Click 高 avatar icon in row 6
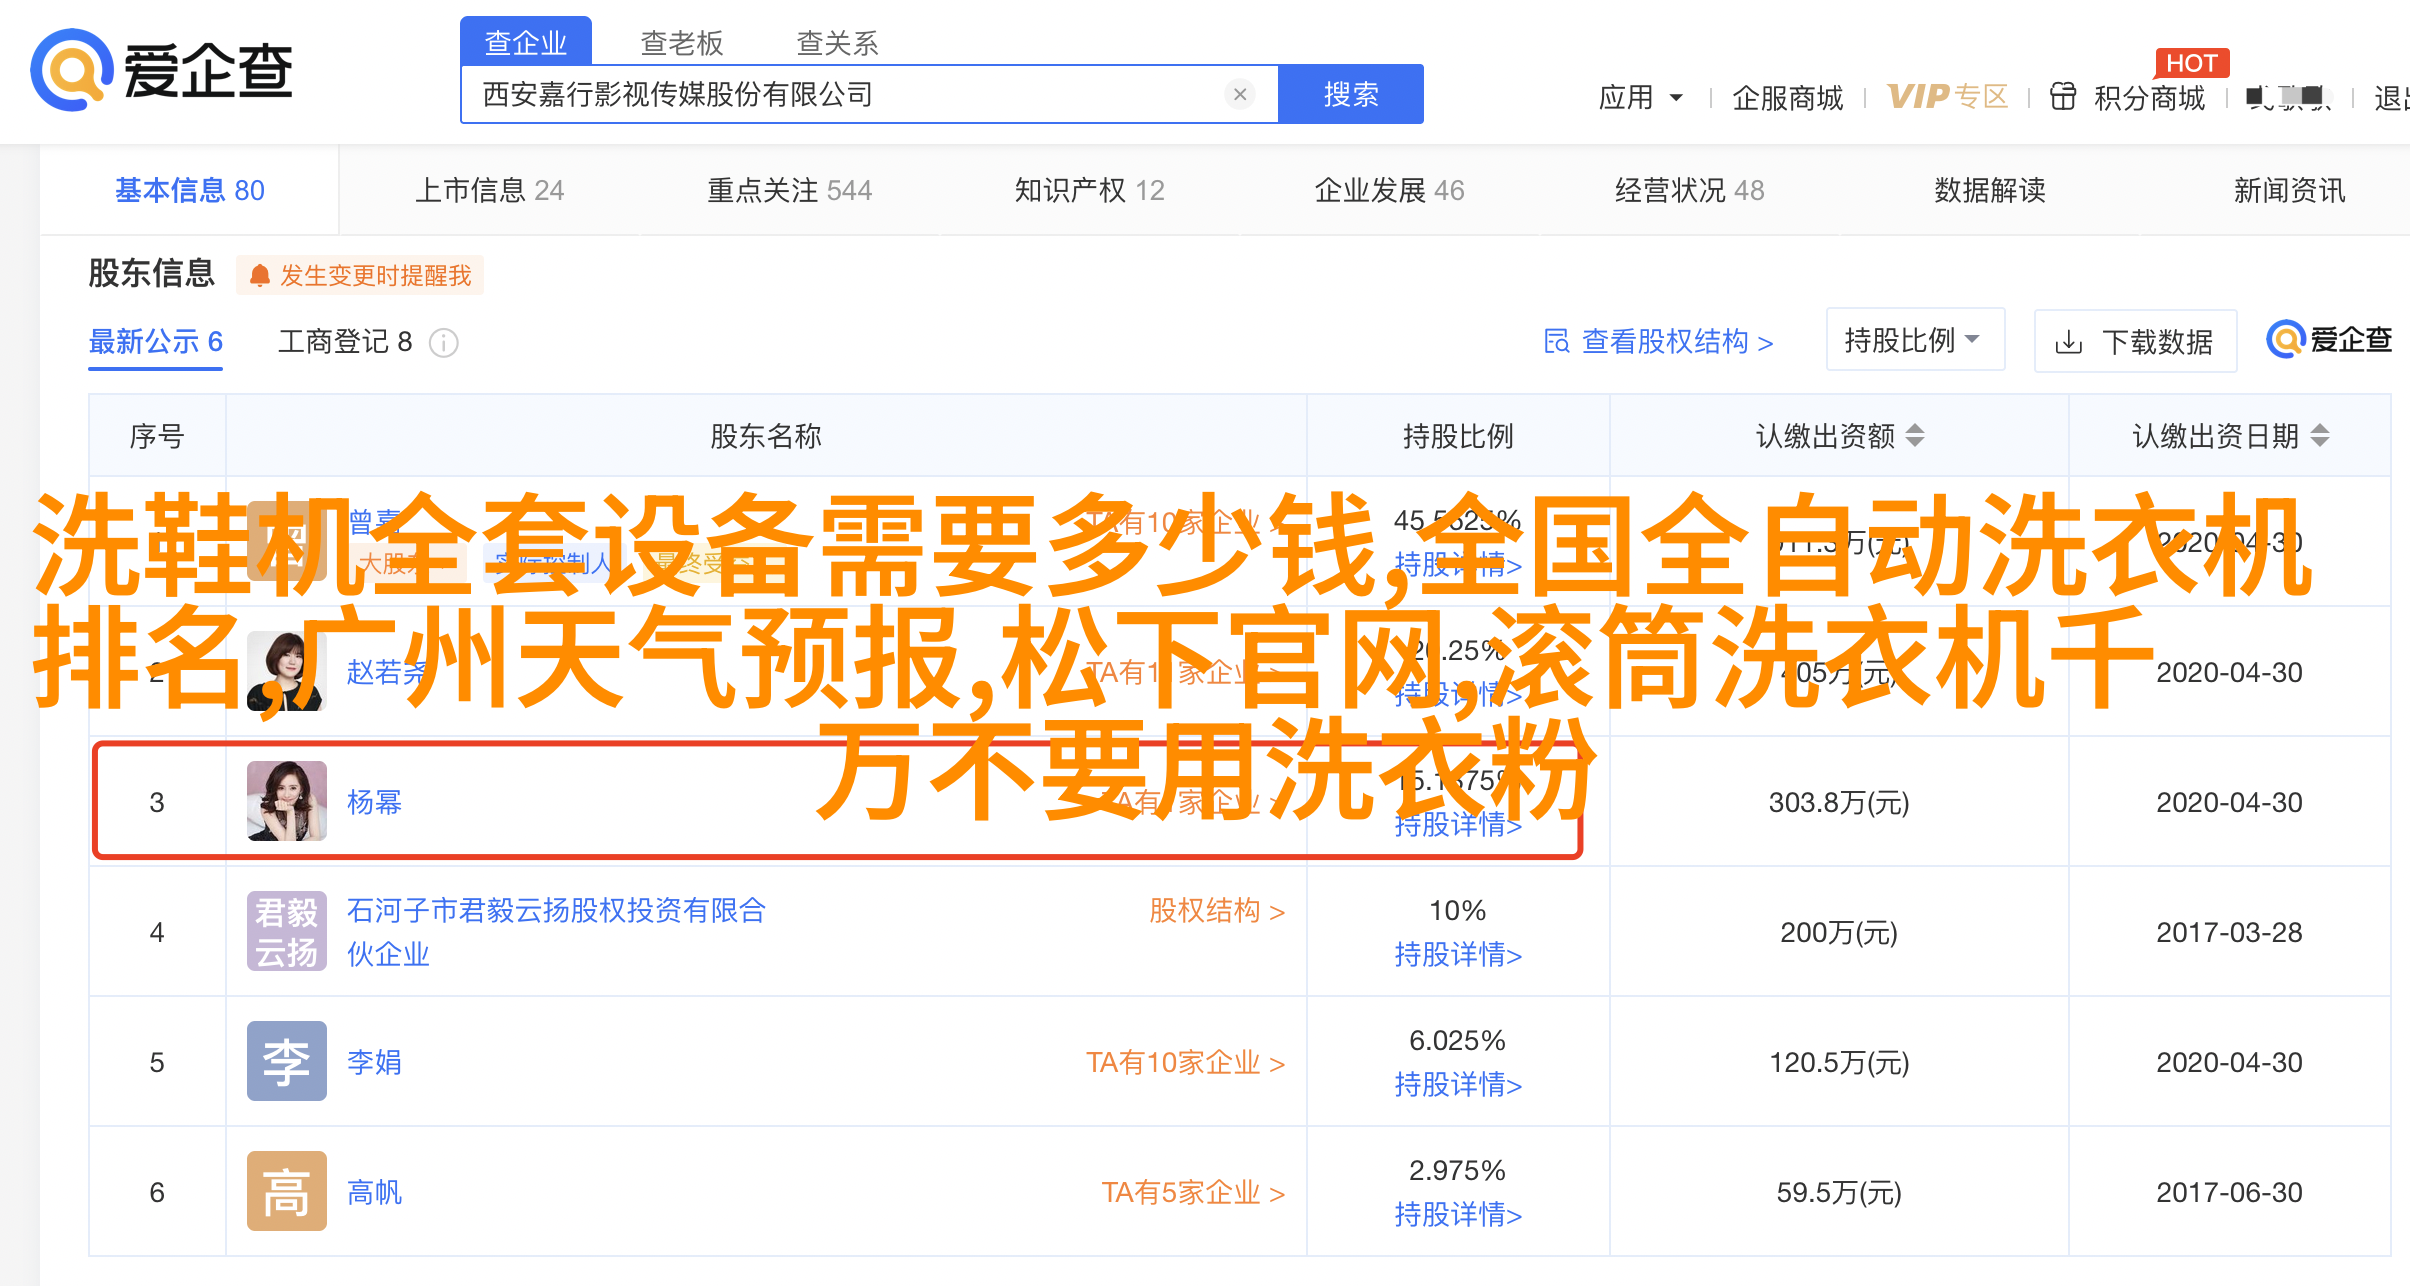Image resolution: width=2410 pixels, height=1286 pixels. (287, 1191)
